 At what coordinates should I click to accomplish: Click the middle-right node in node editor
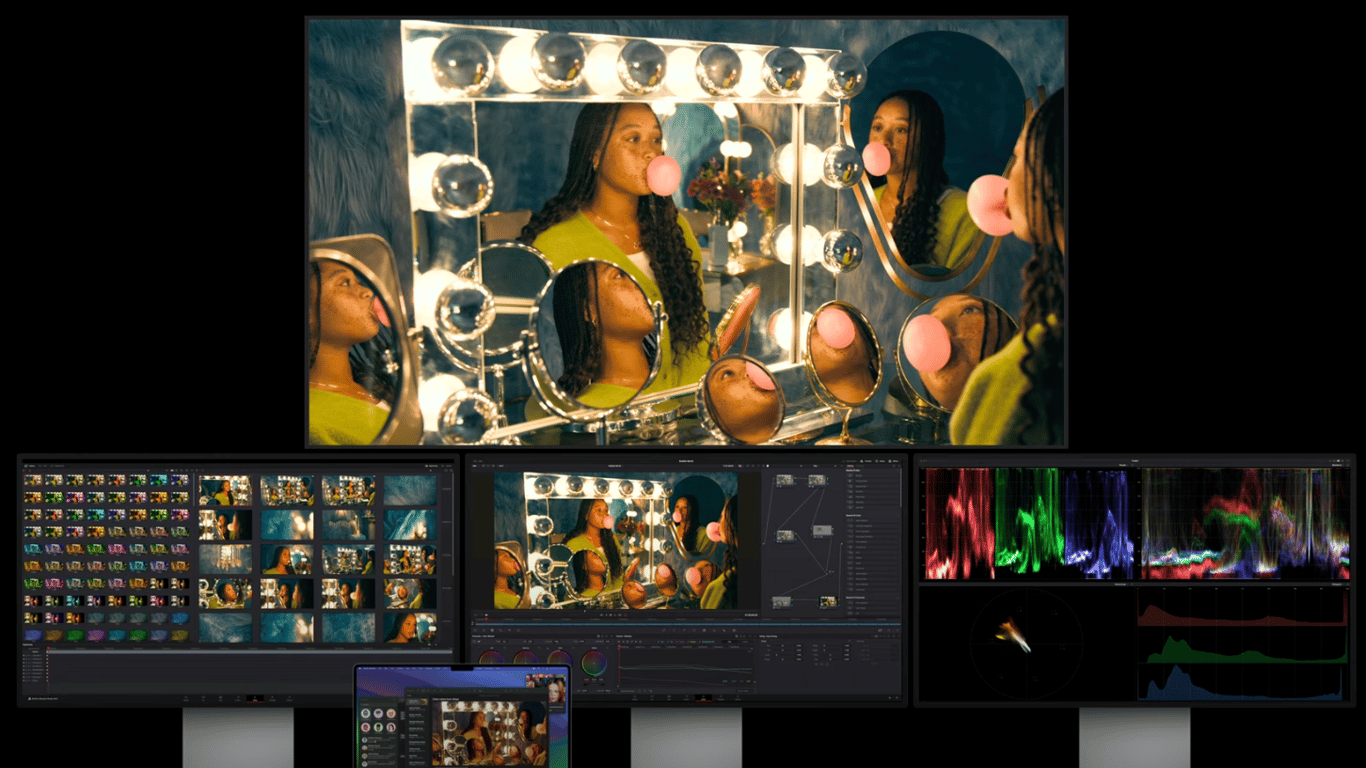point(822,531)
